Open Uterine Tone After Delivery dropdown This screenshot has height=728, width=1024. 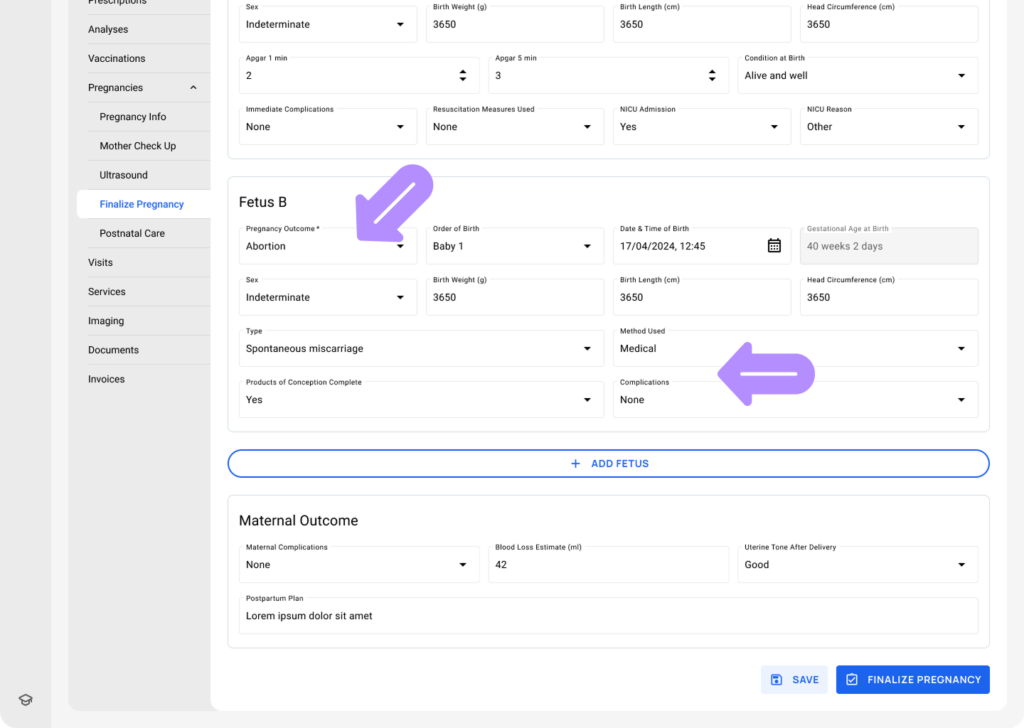tap(858, 565)
